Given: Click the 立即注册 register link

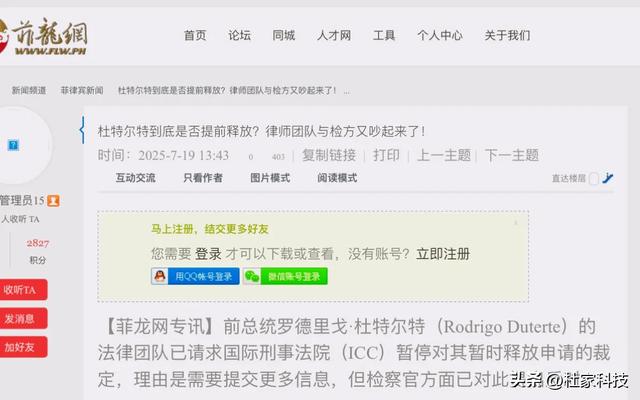Looking at the screenshot, I should pyautogui.click(x=443, y=254).
